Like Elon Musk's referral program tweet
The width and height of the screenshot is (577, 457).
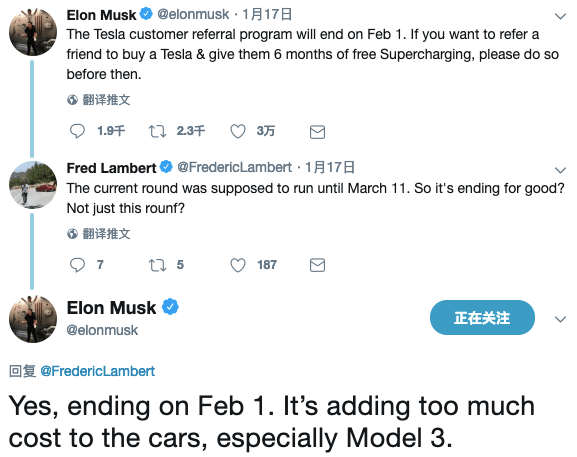[x=238, y=131]
